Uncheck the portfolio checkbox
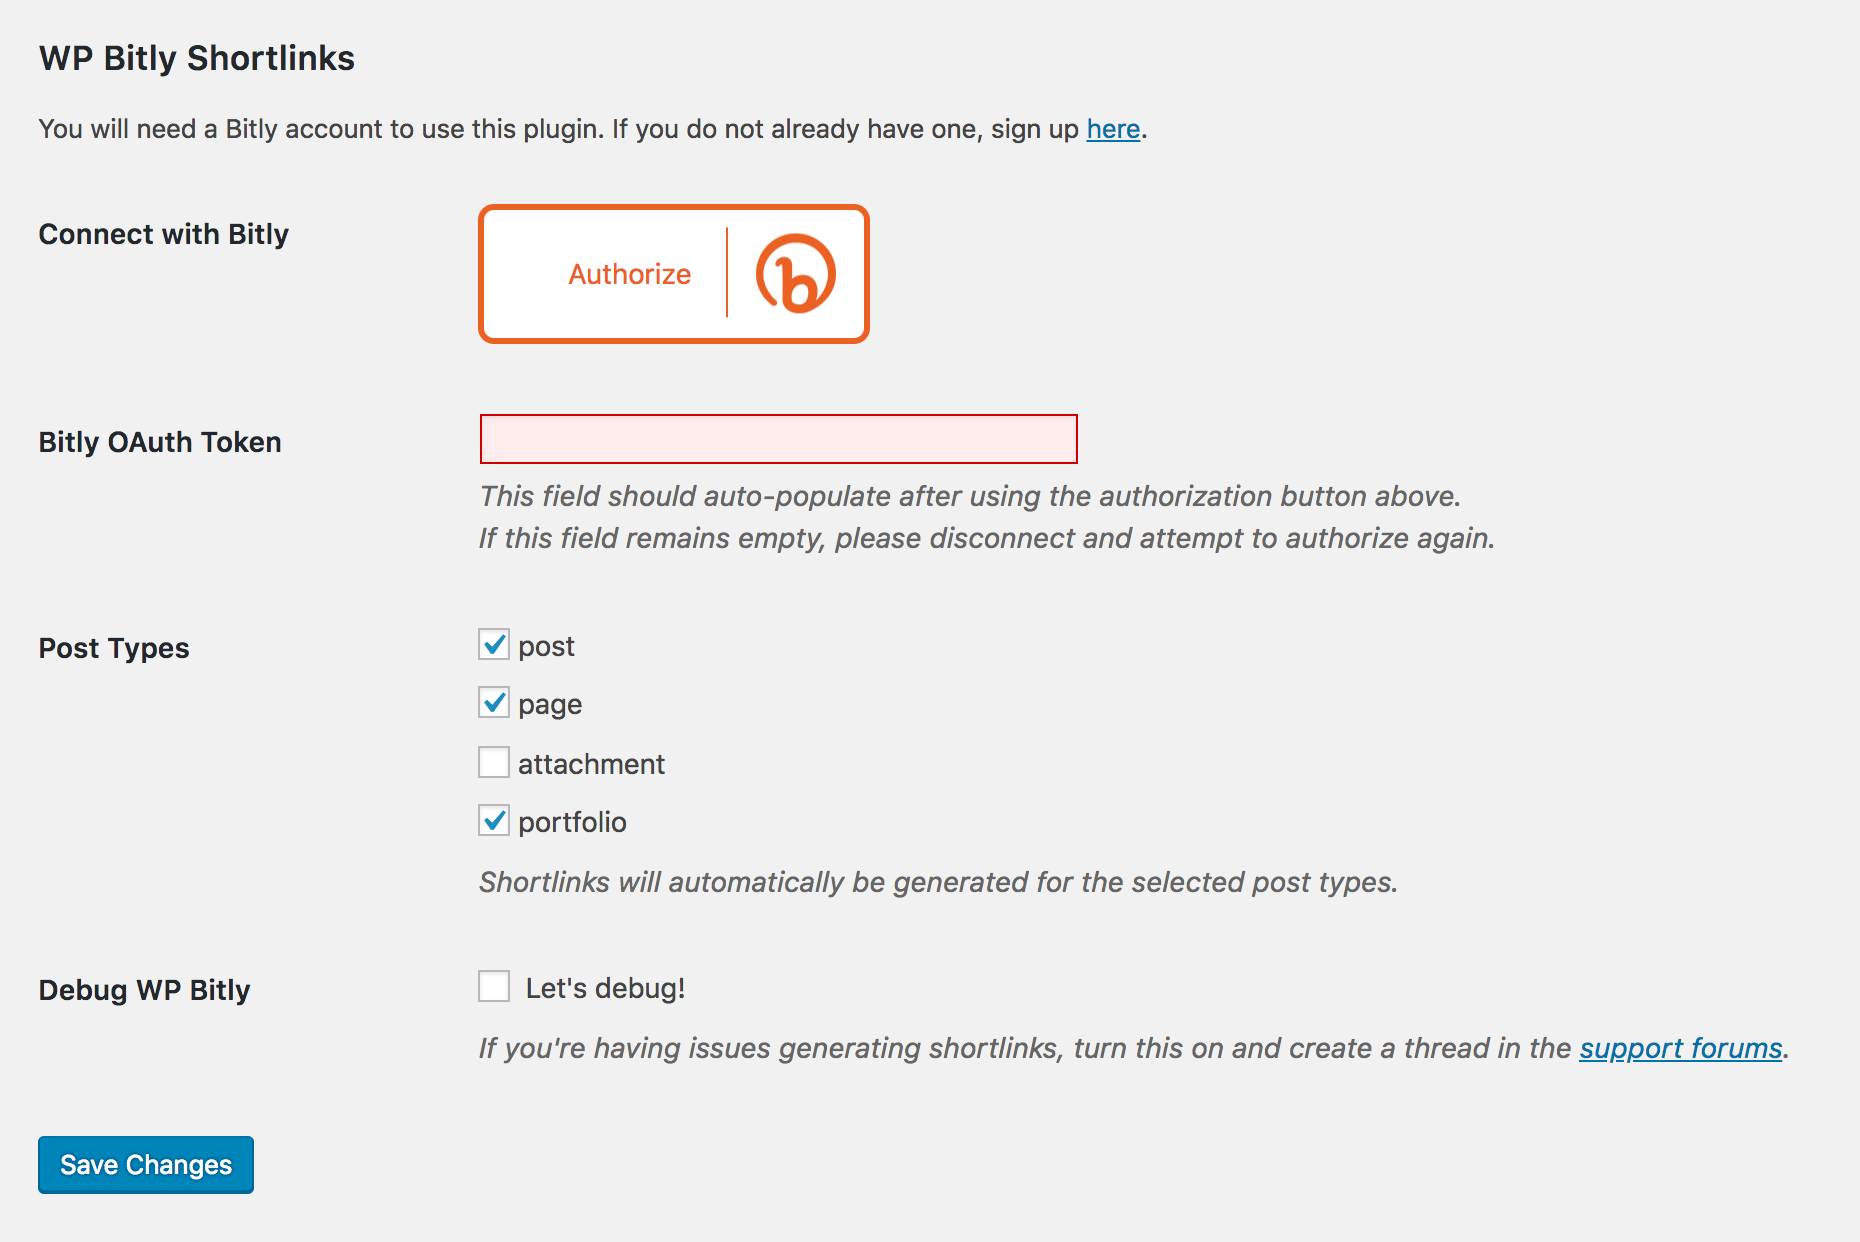1860x1242 pixels. (494, 821)
